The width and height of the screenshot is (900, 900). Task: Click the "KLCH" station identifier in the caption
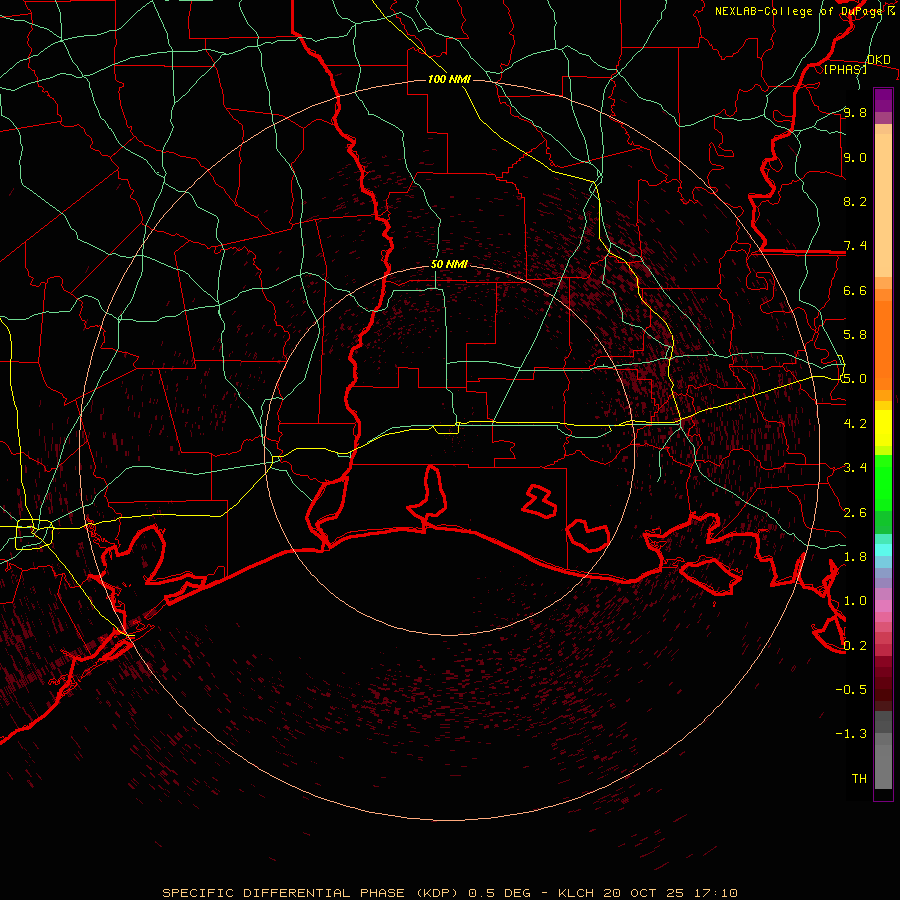577,893
